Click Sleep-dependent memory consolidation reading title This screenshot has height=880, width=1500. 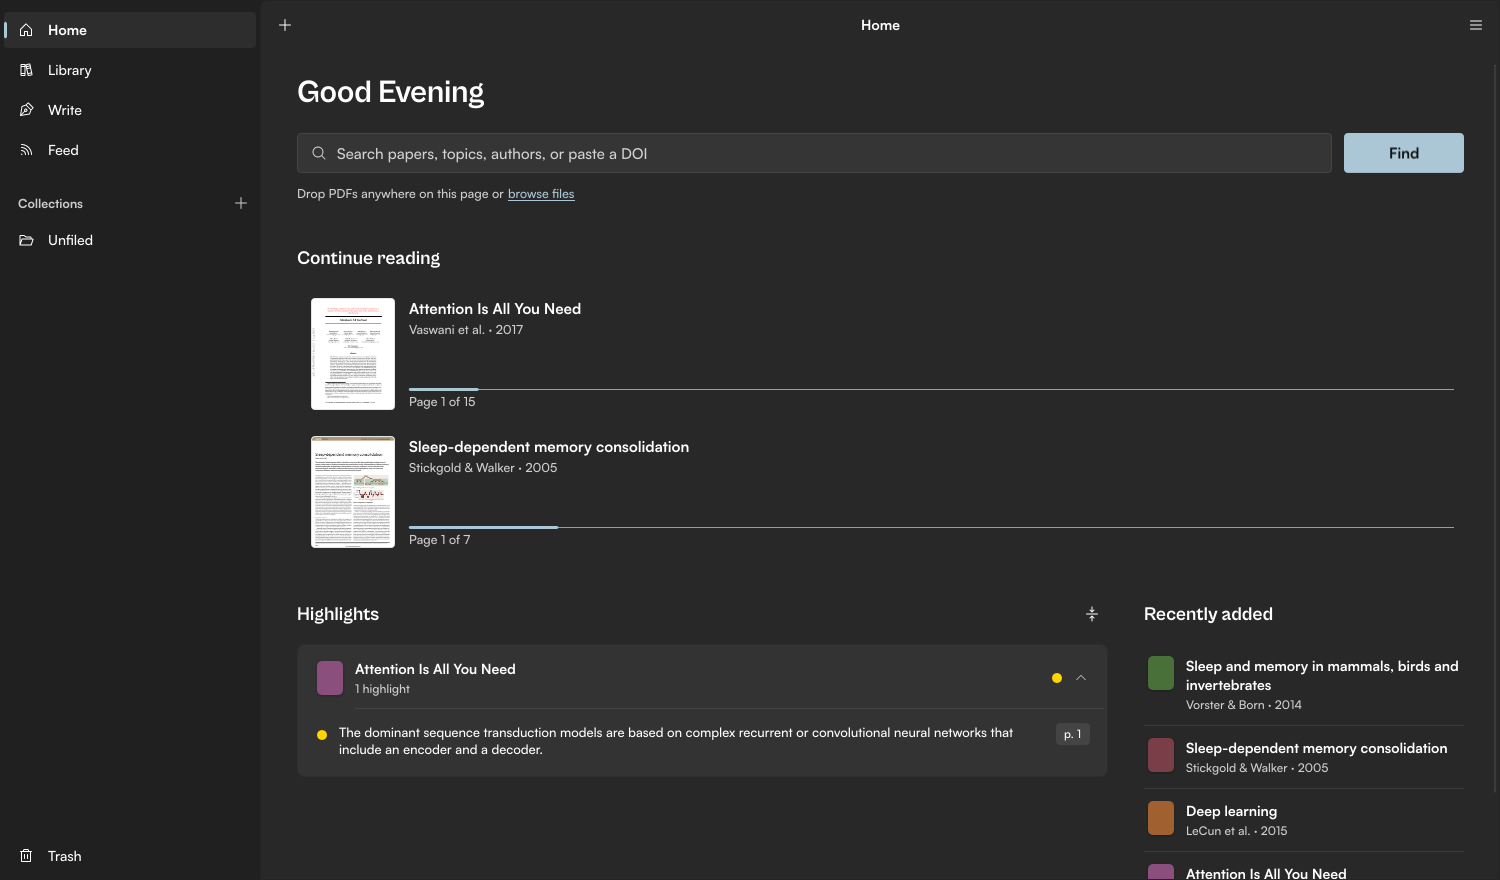tap(549, 447)
